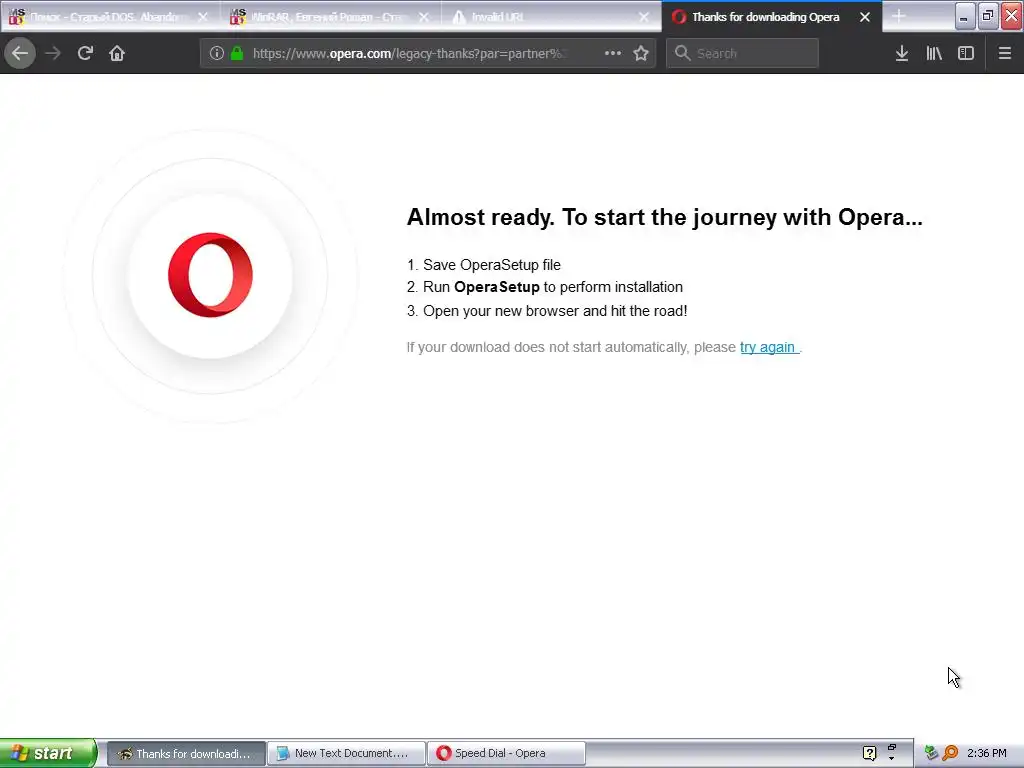1024x768 pixels.
Task: Click the search magnifier icon
Action: 682,53
